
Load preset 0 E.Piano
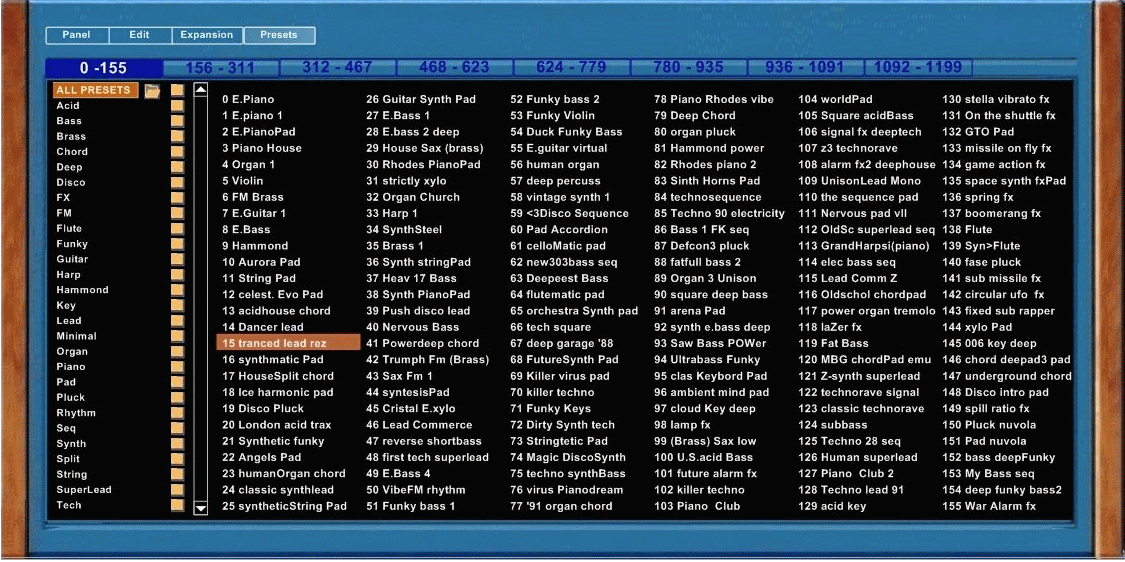pos(248,100)
